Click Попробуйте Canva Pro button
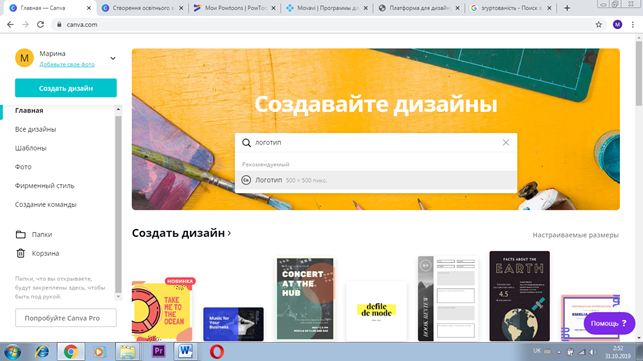The width and height of the screenshot is (643, 361). [66, 318]
